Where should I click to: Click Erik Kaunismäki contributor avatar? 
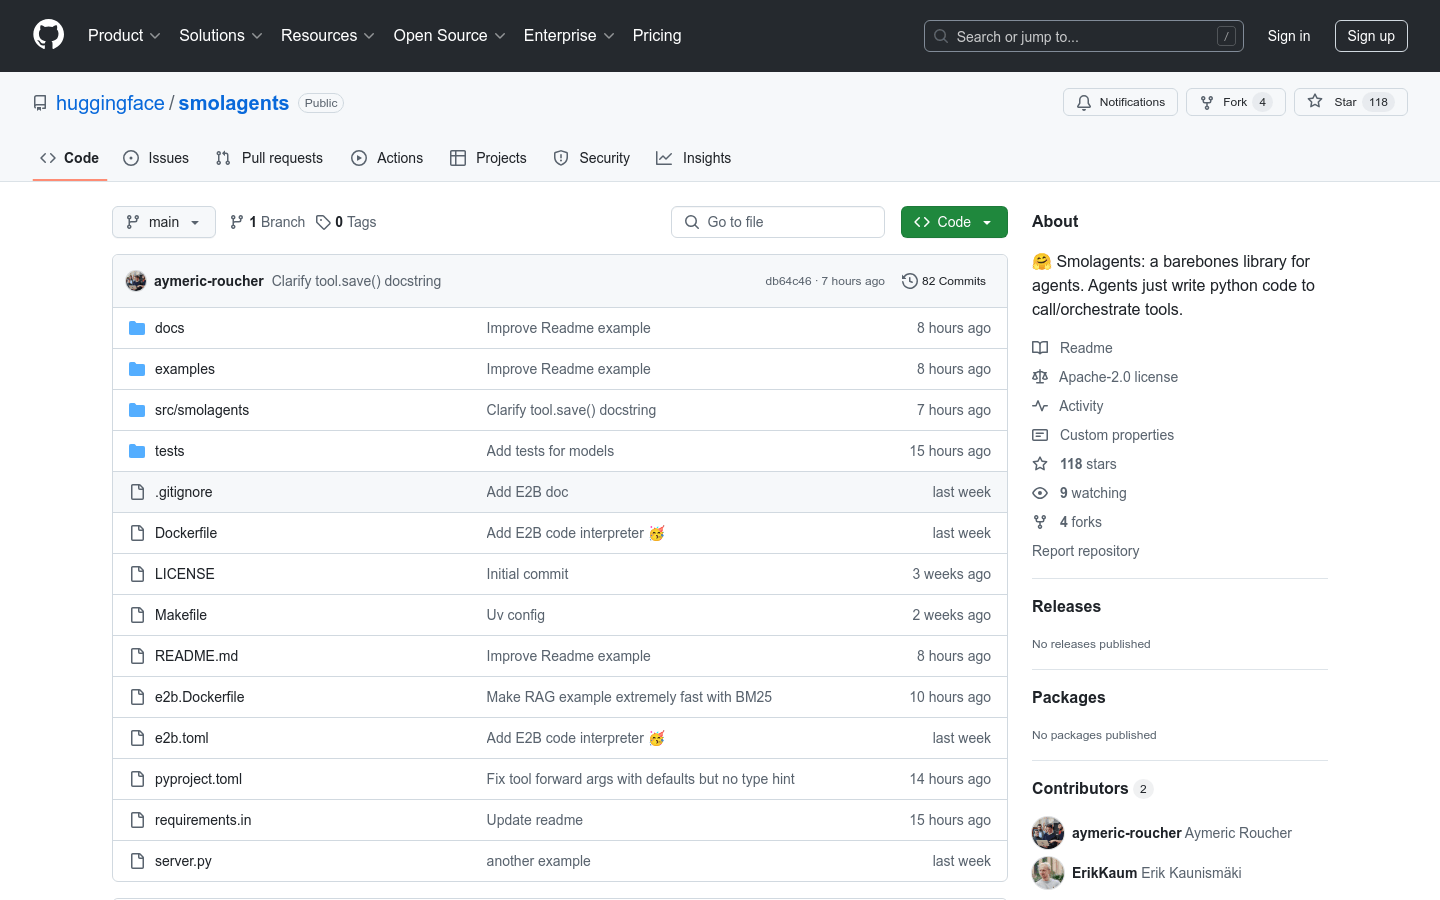click(x=1048, y=873)
